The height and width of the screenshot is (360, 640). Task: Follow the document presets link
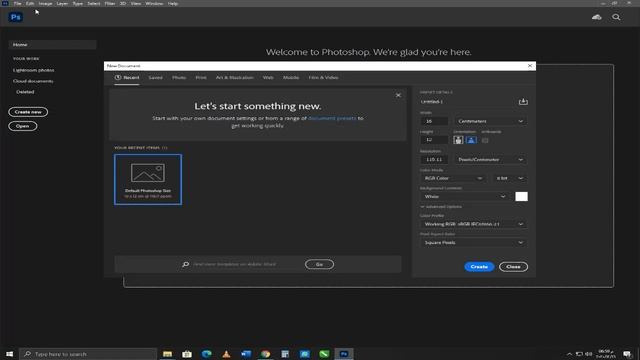[x=332, y=118]
